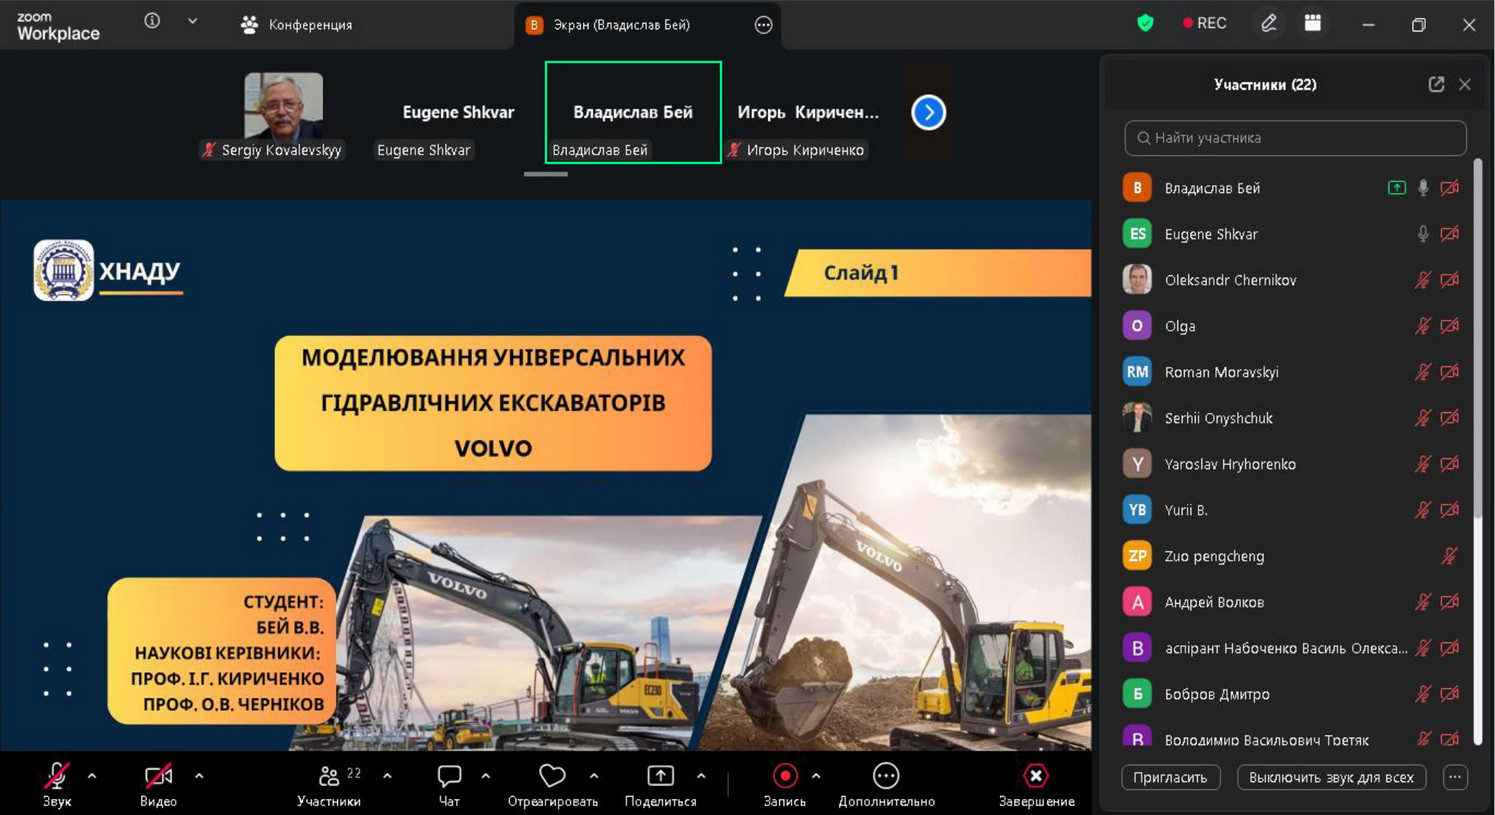Pop out the Participants panel

[x=1436, y=85]
